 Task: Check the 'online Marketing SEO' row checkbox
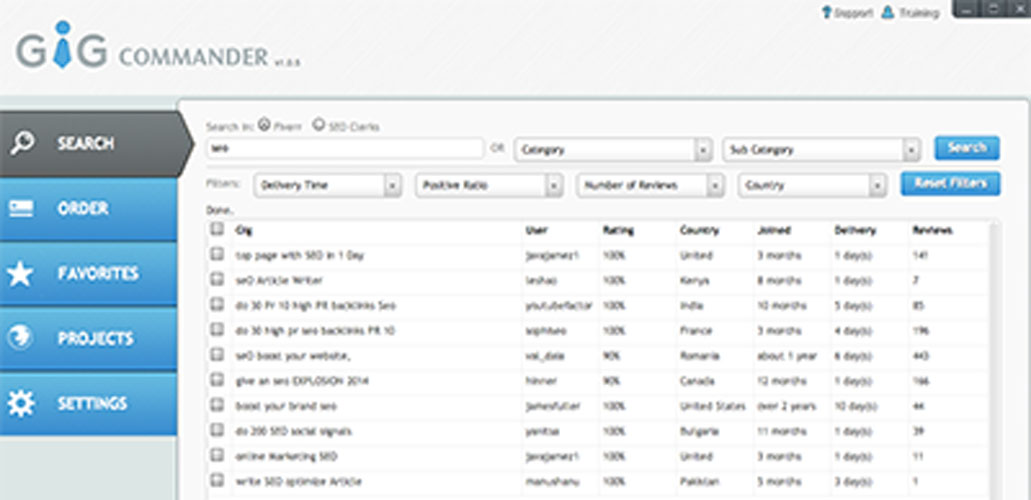click(217, 455)
